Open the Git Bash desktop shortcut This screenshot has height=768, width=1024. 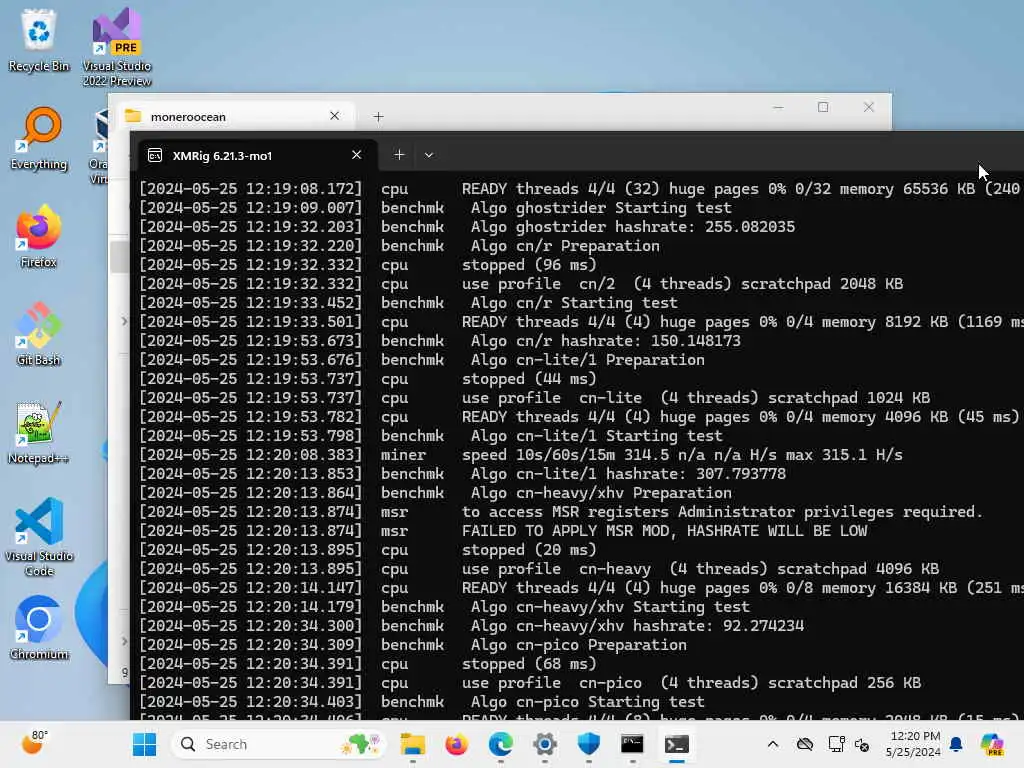pos(39,334)
